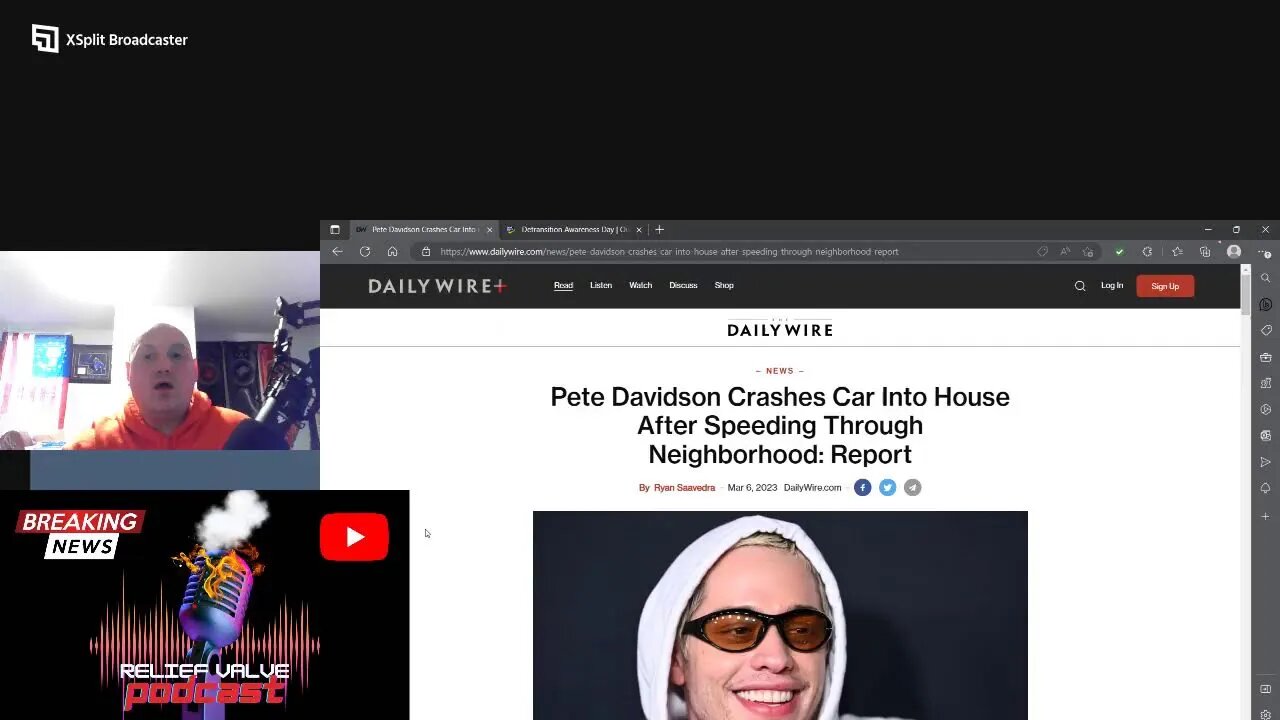The height and width of the screenshot is (720, 1280).
Task: Share article on Twitter
Action: pos(887,487)
